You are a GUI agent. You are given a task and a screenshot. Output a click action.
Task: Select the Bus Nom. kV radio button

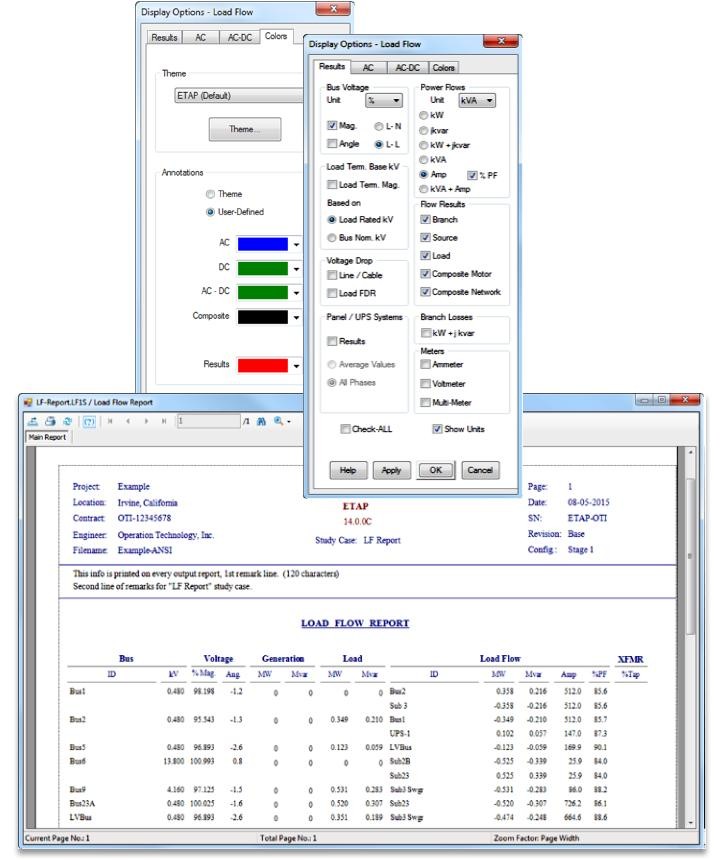point(332,238)
